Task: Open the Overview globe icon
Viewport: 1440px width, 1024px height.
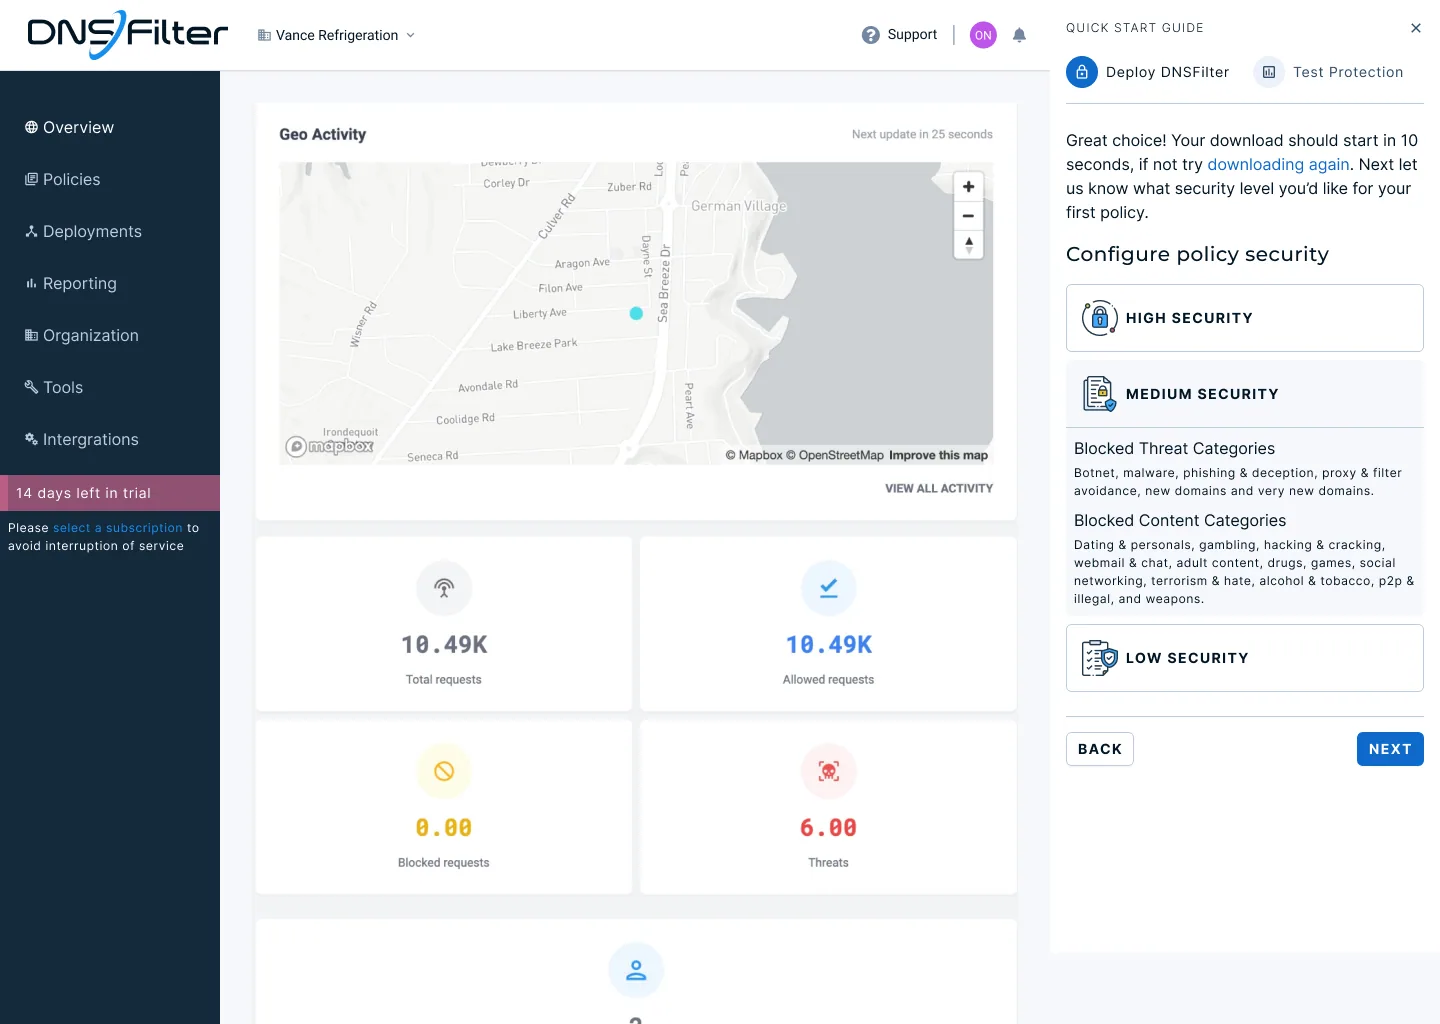Action: pos(32,127)
